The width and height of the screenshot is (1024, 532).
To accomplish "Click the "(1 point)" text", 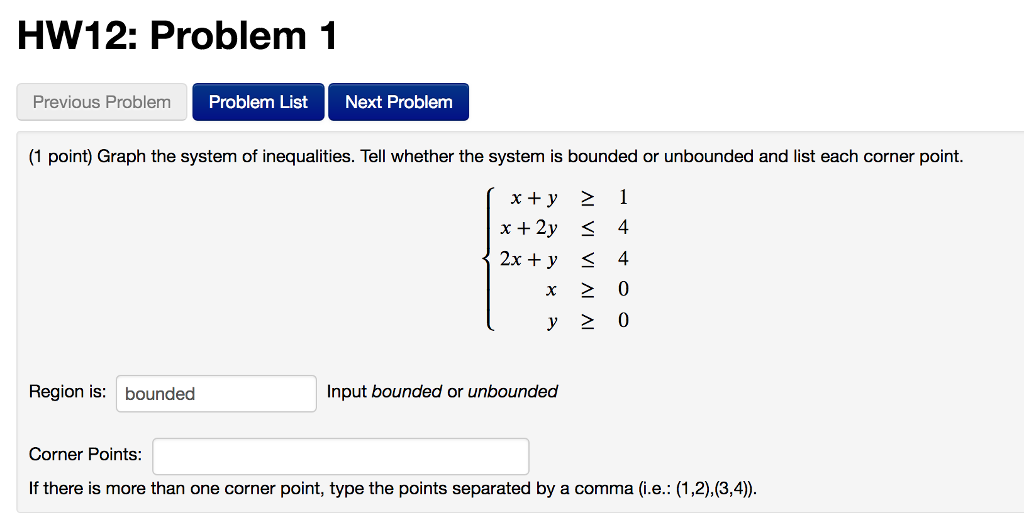I will [61, 157].
